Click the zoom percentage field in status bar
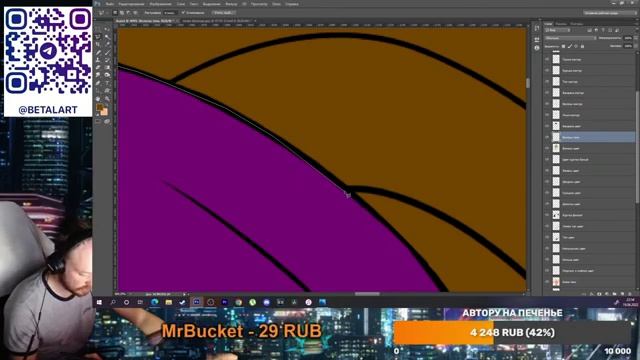This screenshot has width=640, height=360. 120,293
